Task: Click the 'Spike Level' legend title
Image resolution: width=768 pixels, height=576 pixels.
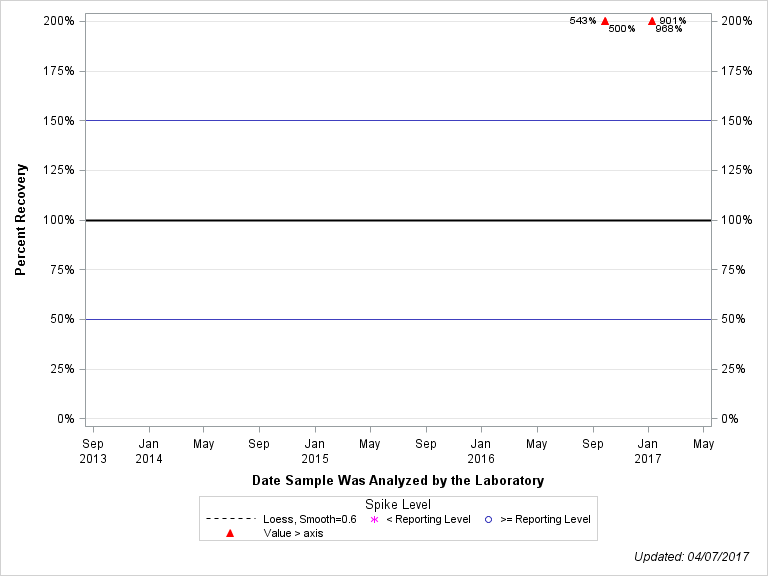Action: point(398,504)
